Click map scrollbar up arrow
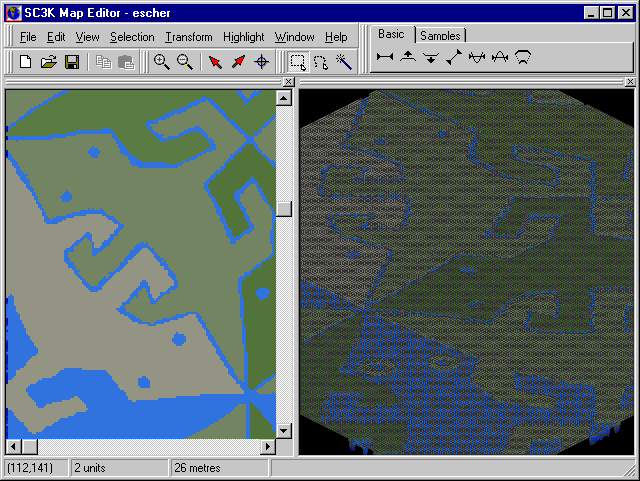Viewport: 640px width, 481px height. point(284,98)
